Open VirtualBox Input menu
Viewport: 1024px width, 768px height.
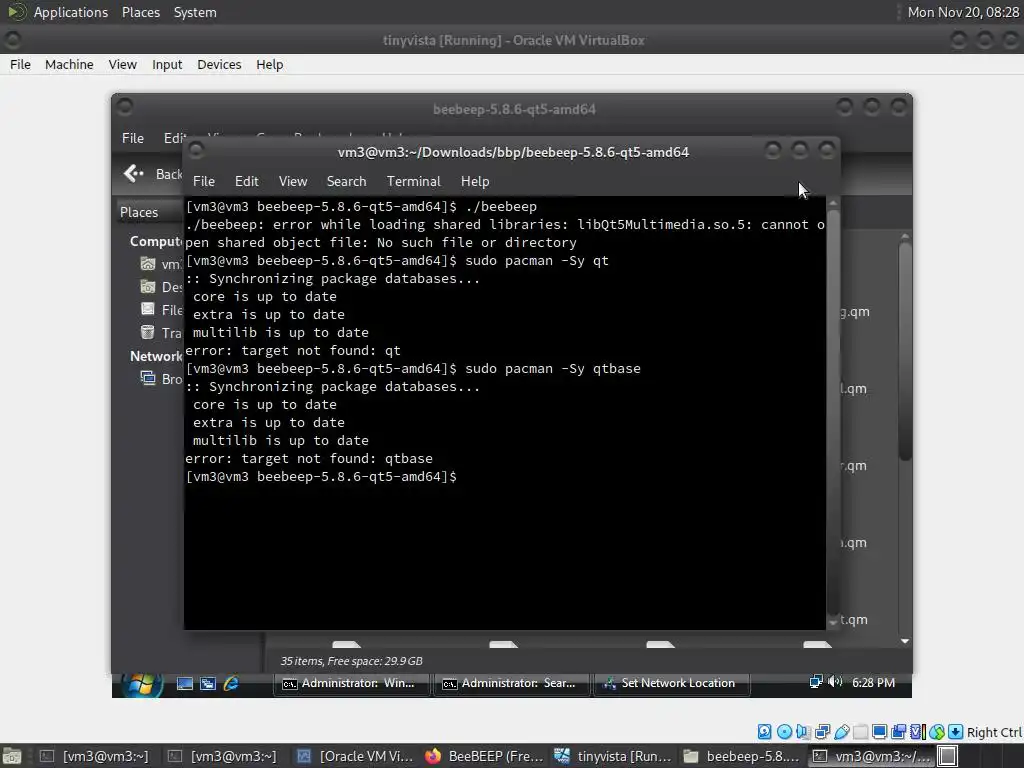(167, 65)
